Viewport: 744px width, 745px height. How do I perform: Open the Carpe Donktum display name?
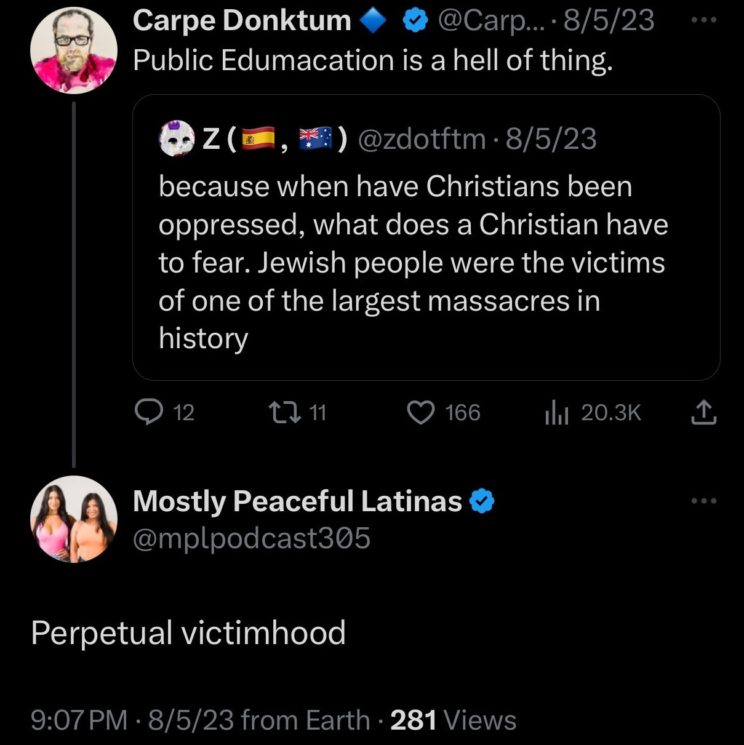click(242, 20)
